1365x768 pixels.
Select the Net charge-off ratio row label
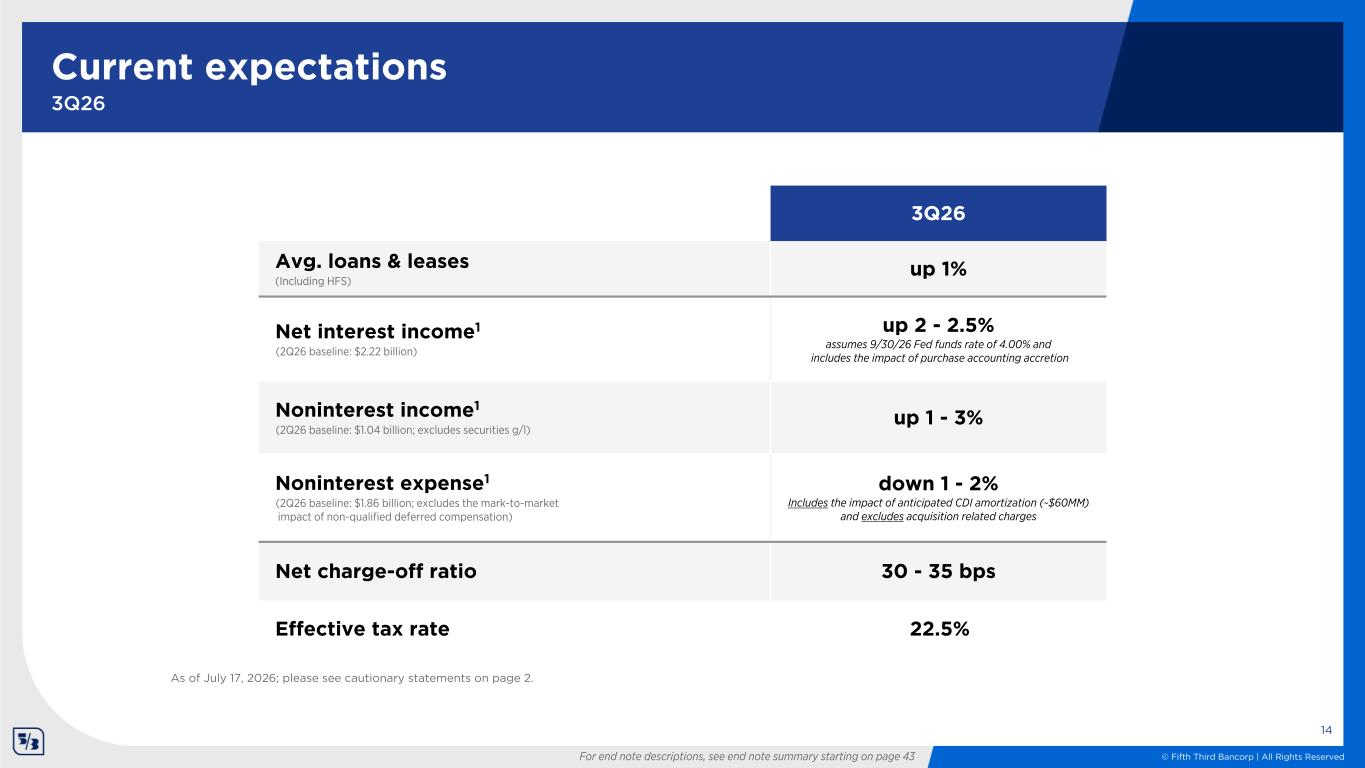coord(376,571)
